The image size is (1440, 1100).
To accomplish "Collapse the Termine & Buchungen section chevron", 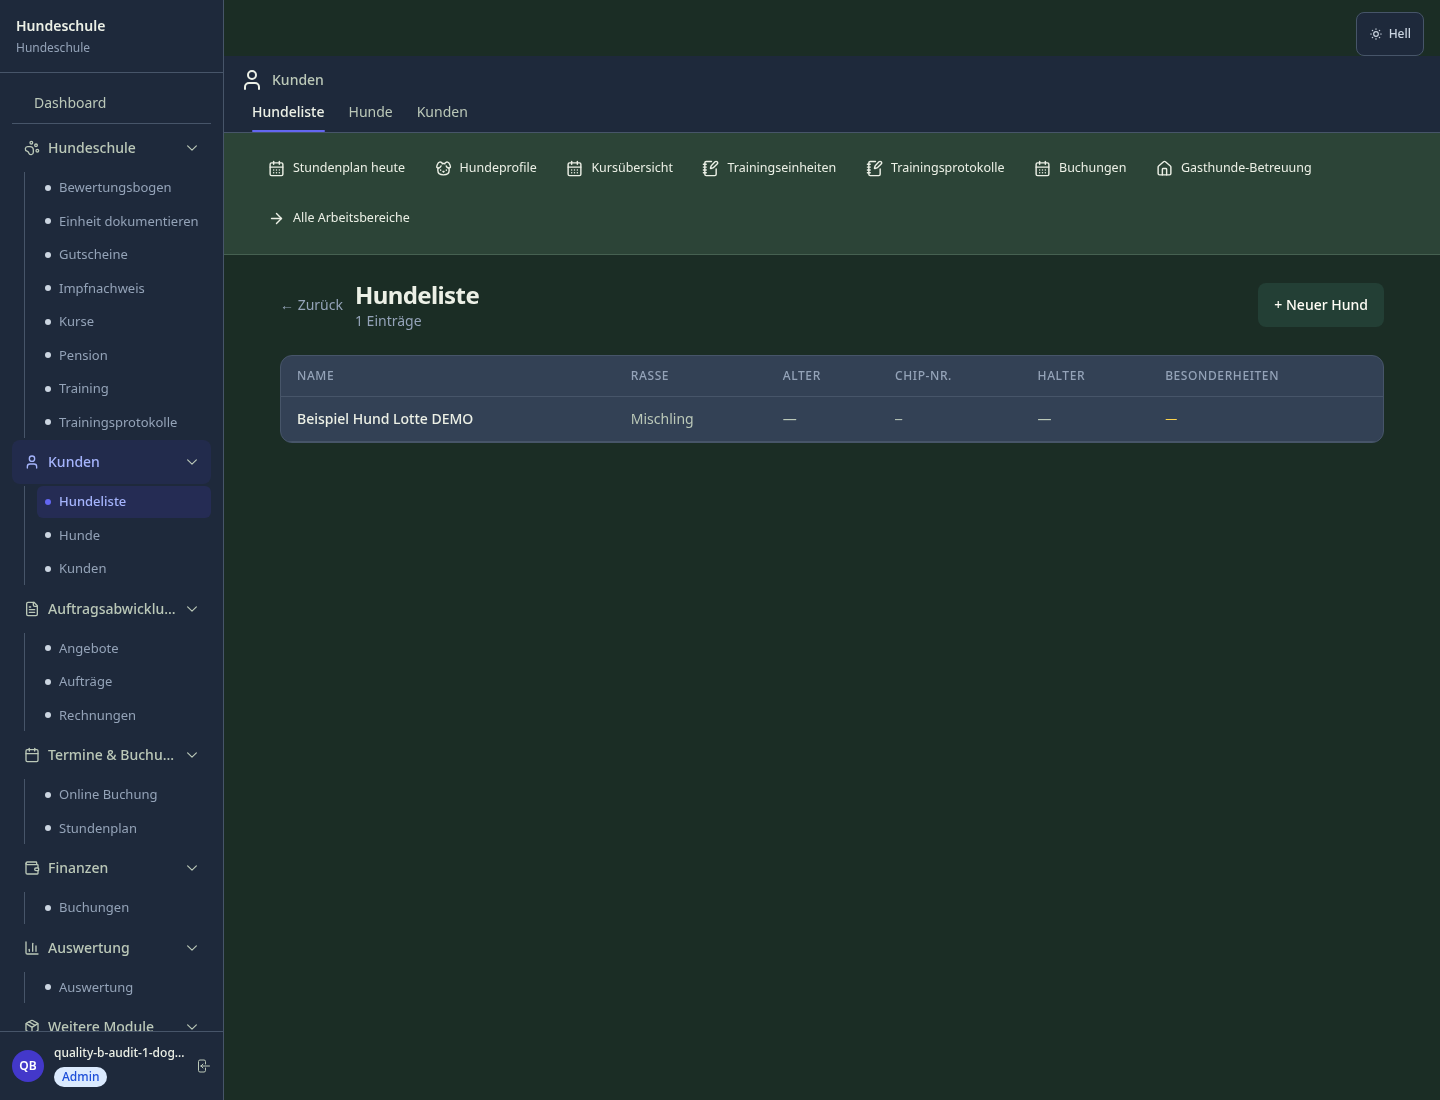I will [192, 755].
